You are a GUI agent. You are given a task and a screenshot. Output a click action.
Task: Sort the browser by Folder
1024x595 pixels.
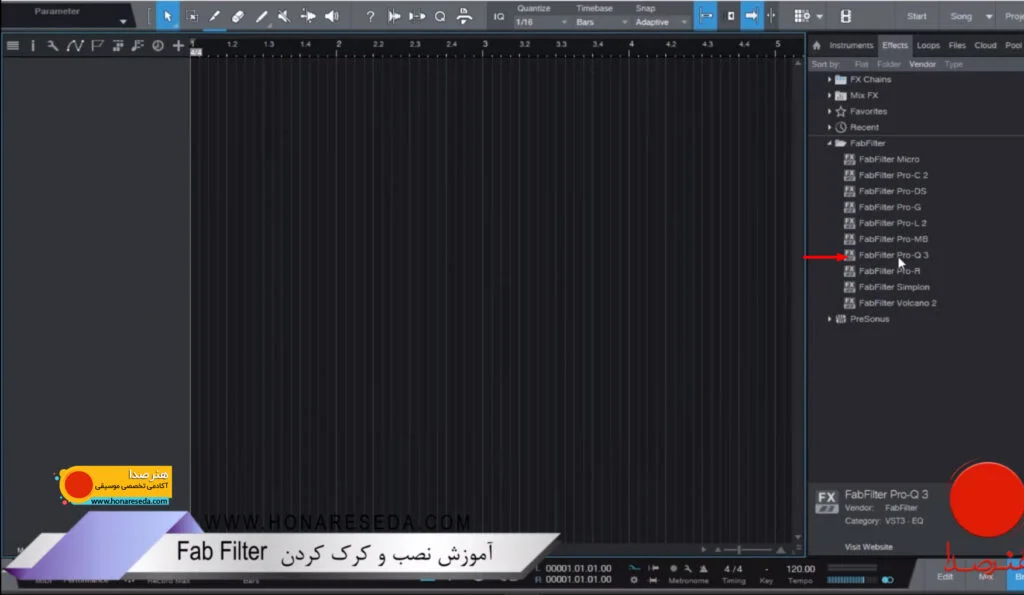[x=889, y=64]
